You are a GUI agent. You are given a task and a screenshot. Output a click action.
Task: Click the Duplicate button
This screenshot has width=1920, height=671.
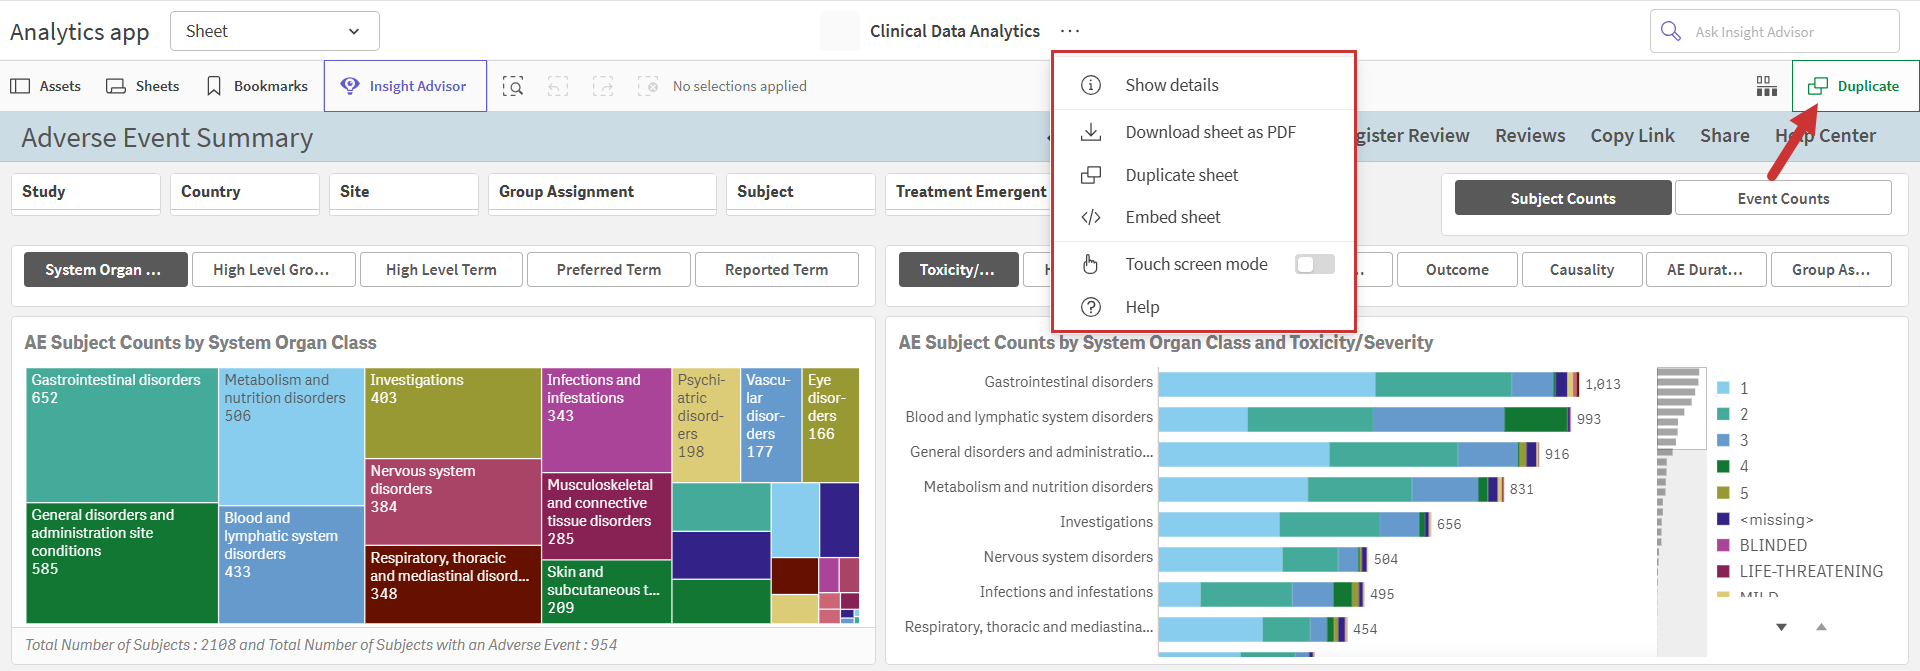point(1855,86)
